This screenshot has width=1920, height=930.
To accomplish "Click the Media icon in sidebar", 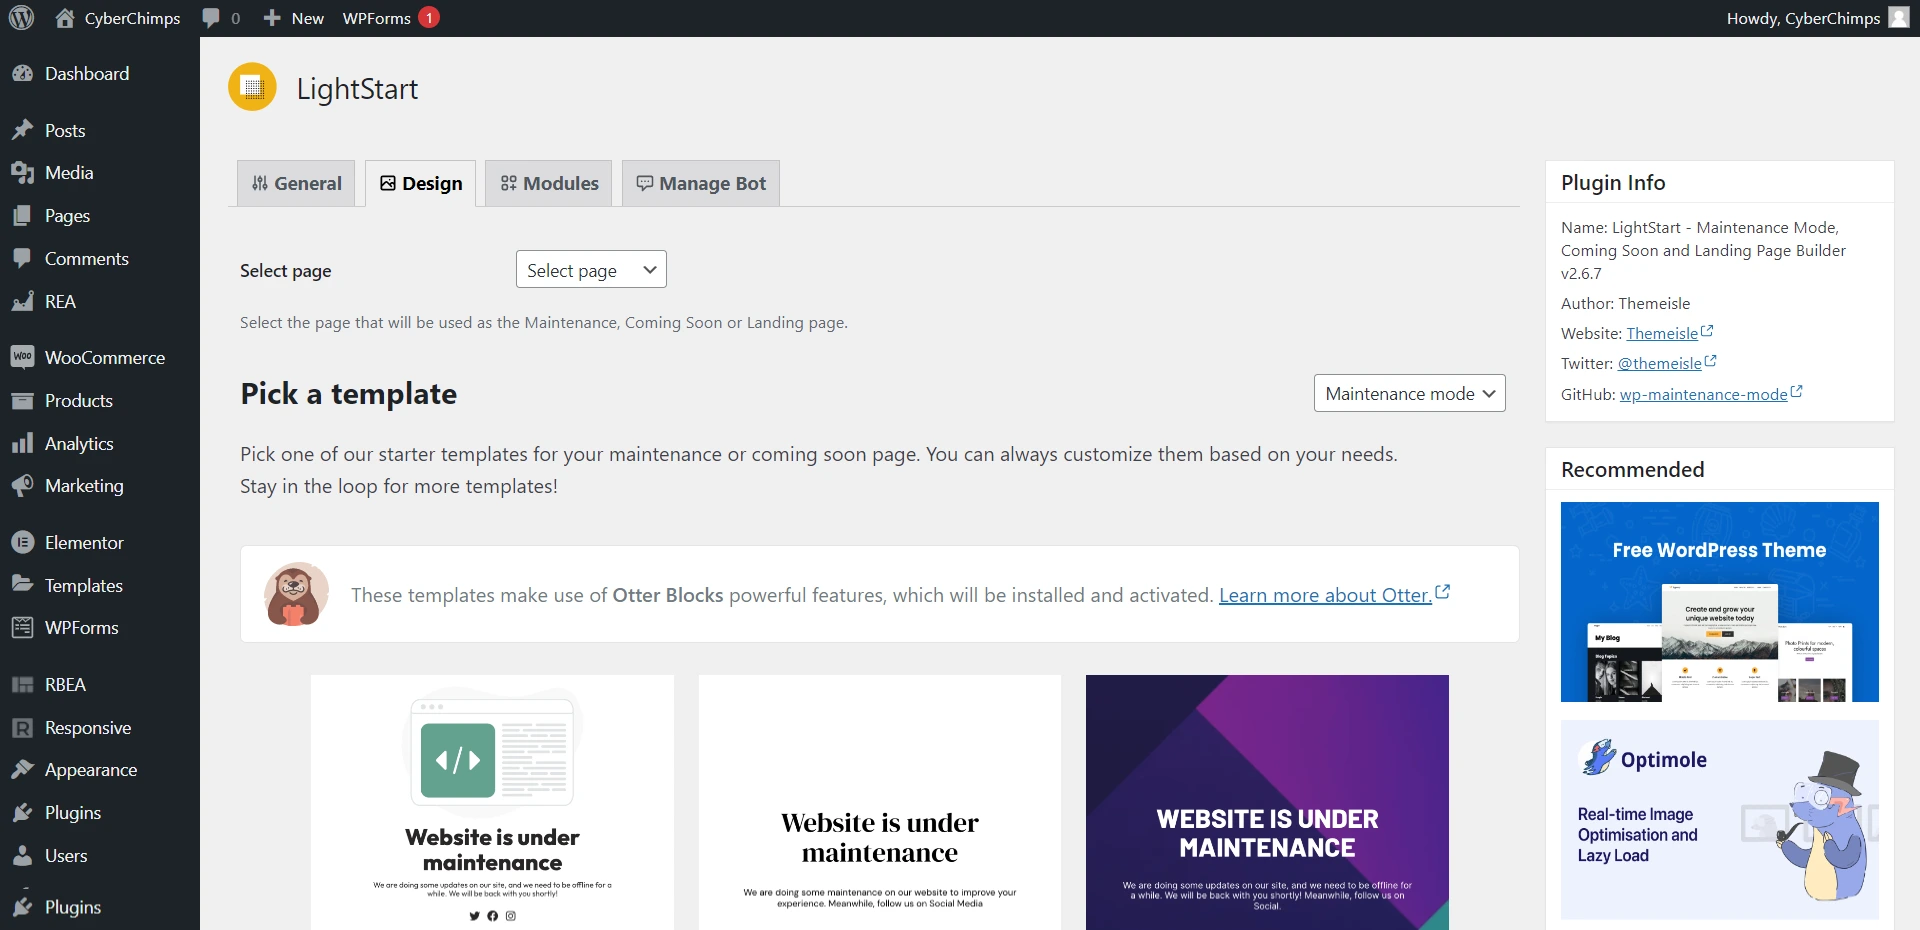I will click(22, 173).
